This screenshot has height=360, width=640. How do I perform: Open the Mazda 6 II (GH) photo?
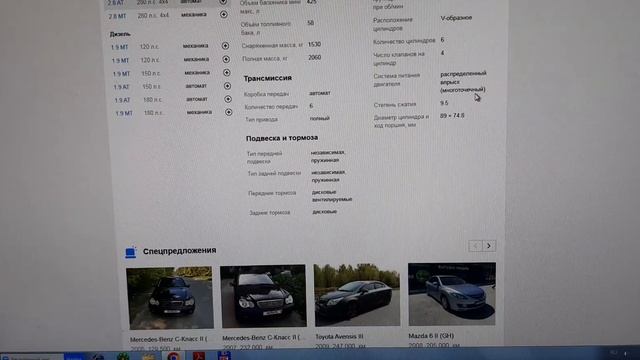click(x=452, y=294)
